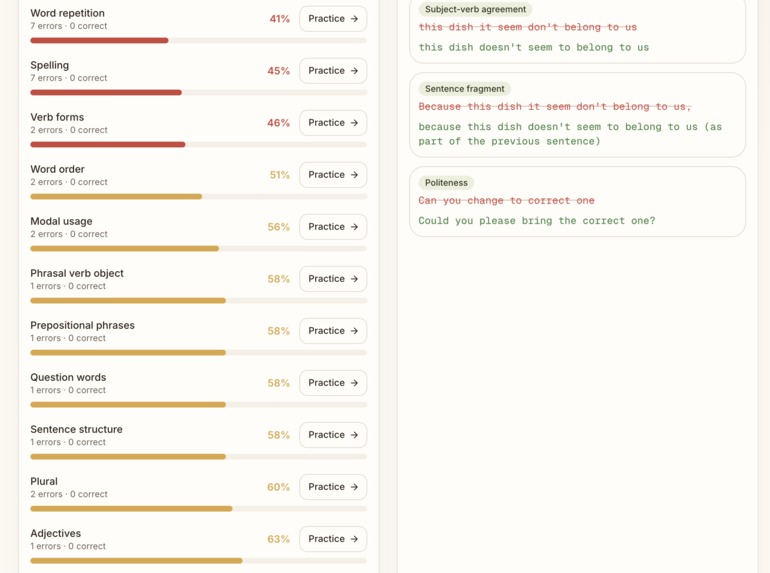Start Practice for Adjectives
The width and height of the screenshot is (770, 573).
tap(333, 539)
